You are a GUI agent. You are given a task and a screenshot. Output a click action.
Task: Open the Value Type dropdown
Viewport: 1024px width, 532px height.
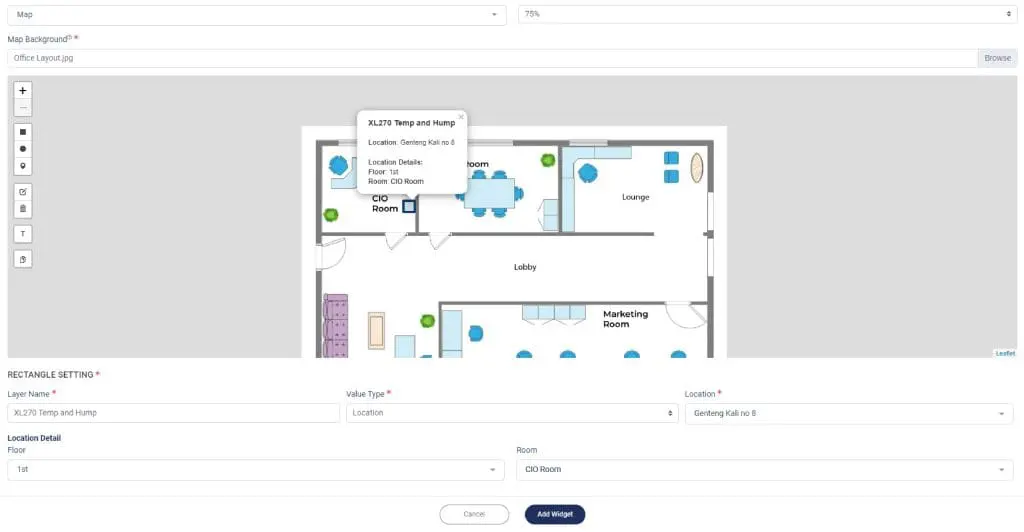[512, 413]
